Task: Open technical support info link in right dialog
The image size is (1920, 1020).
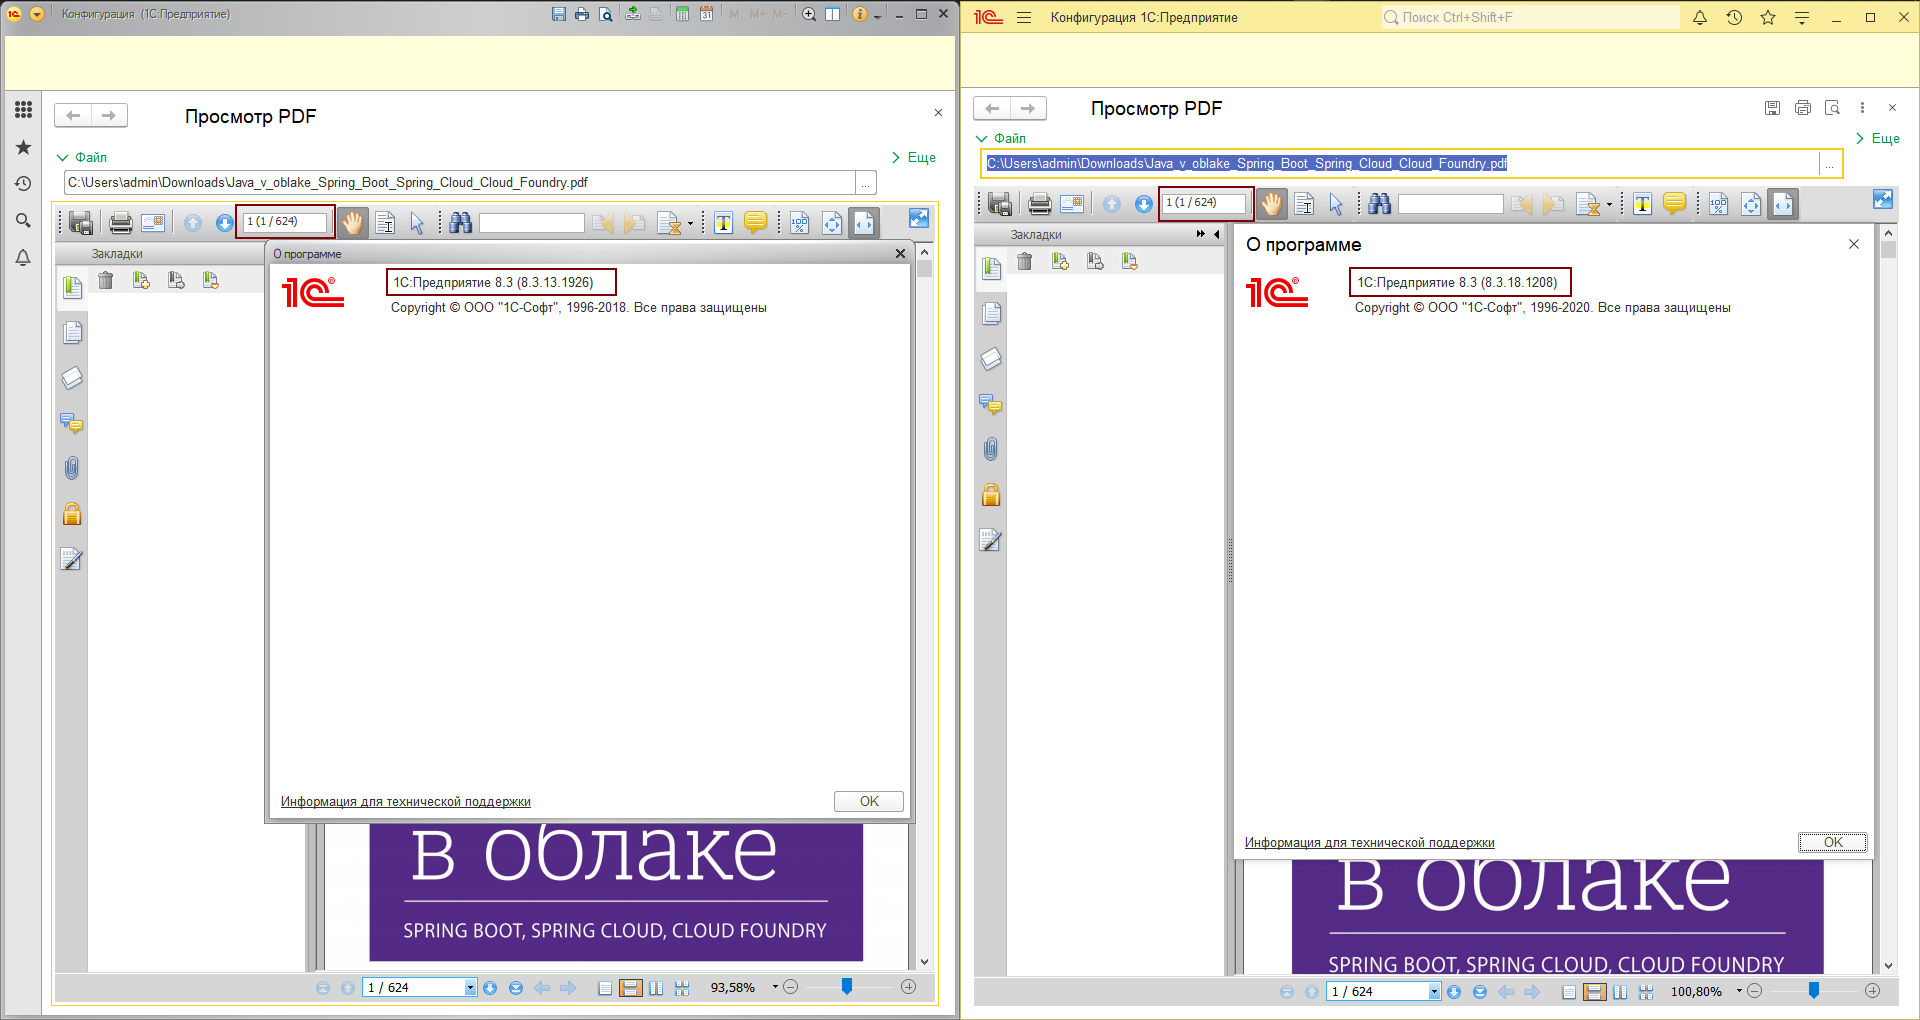Action: tap(1370, 843)
